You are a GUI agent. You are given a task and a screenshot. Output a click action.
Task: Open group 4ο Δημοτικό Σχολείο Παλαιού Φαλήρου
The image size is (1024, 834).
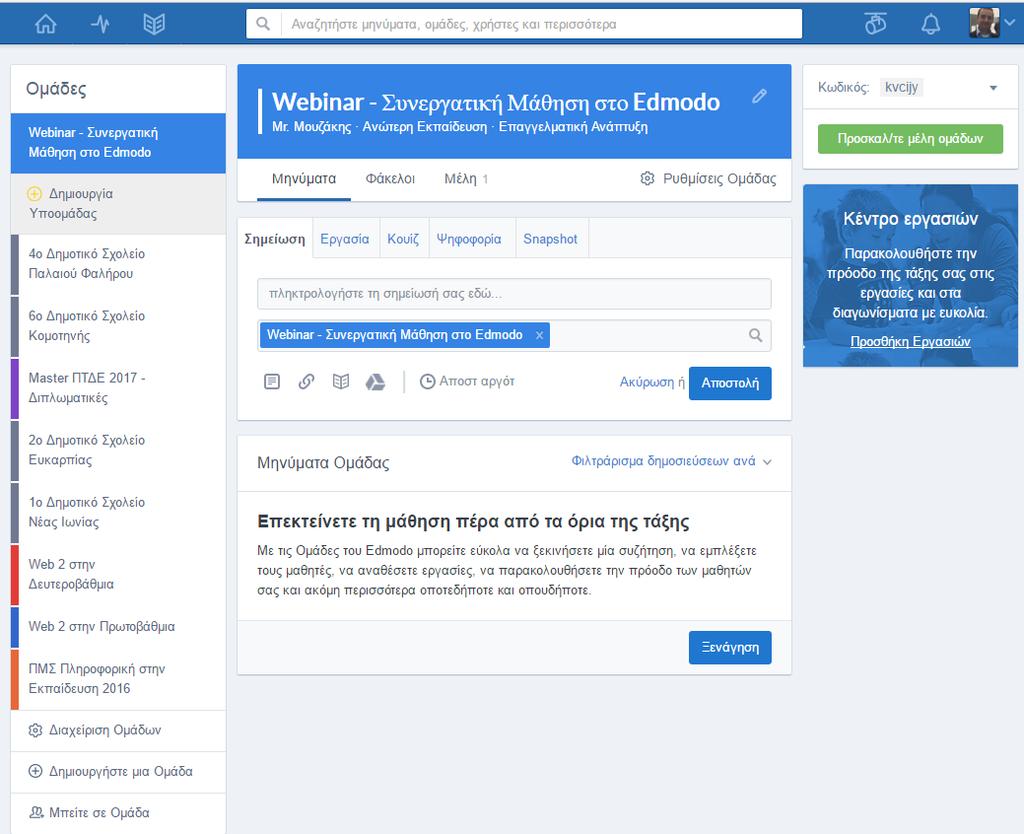[118, 264]
